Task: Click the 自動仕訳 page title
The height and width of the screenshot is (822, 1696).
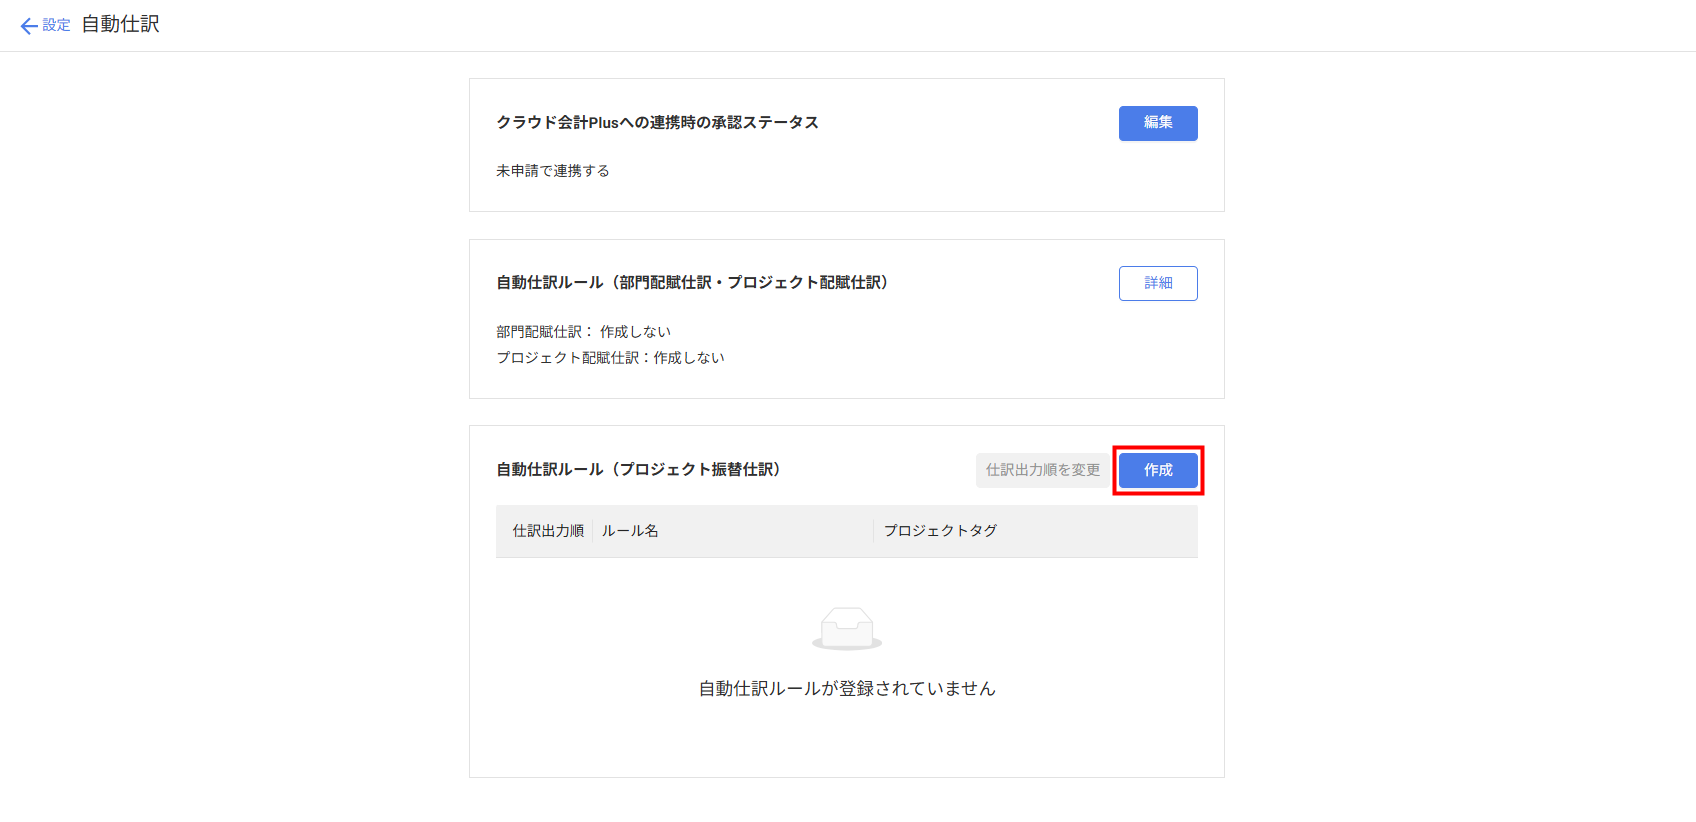Action: tap(120, 24)
